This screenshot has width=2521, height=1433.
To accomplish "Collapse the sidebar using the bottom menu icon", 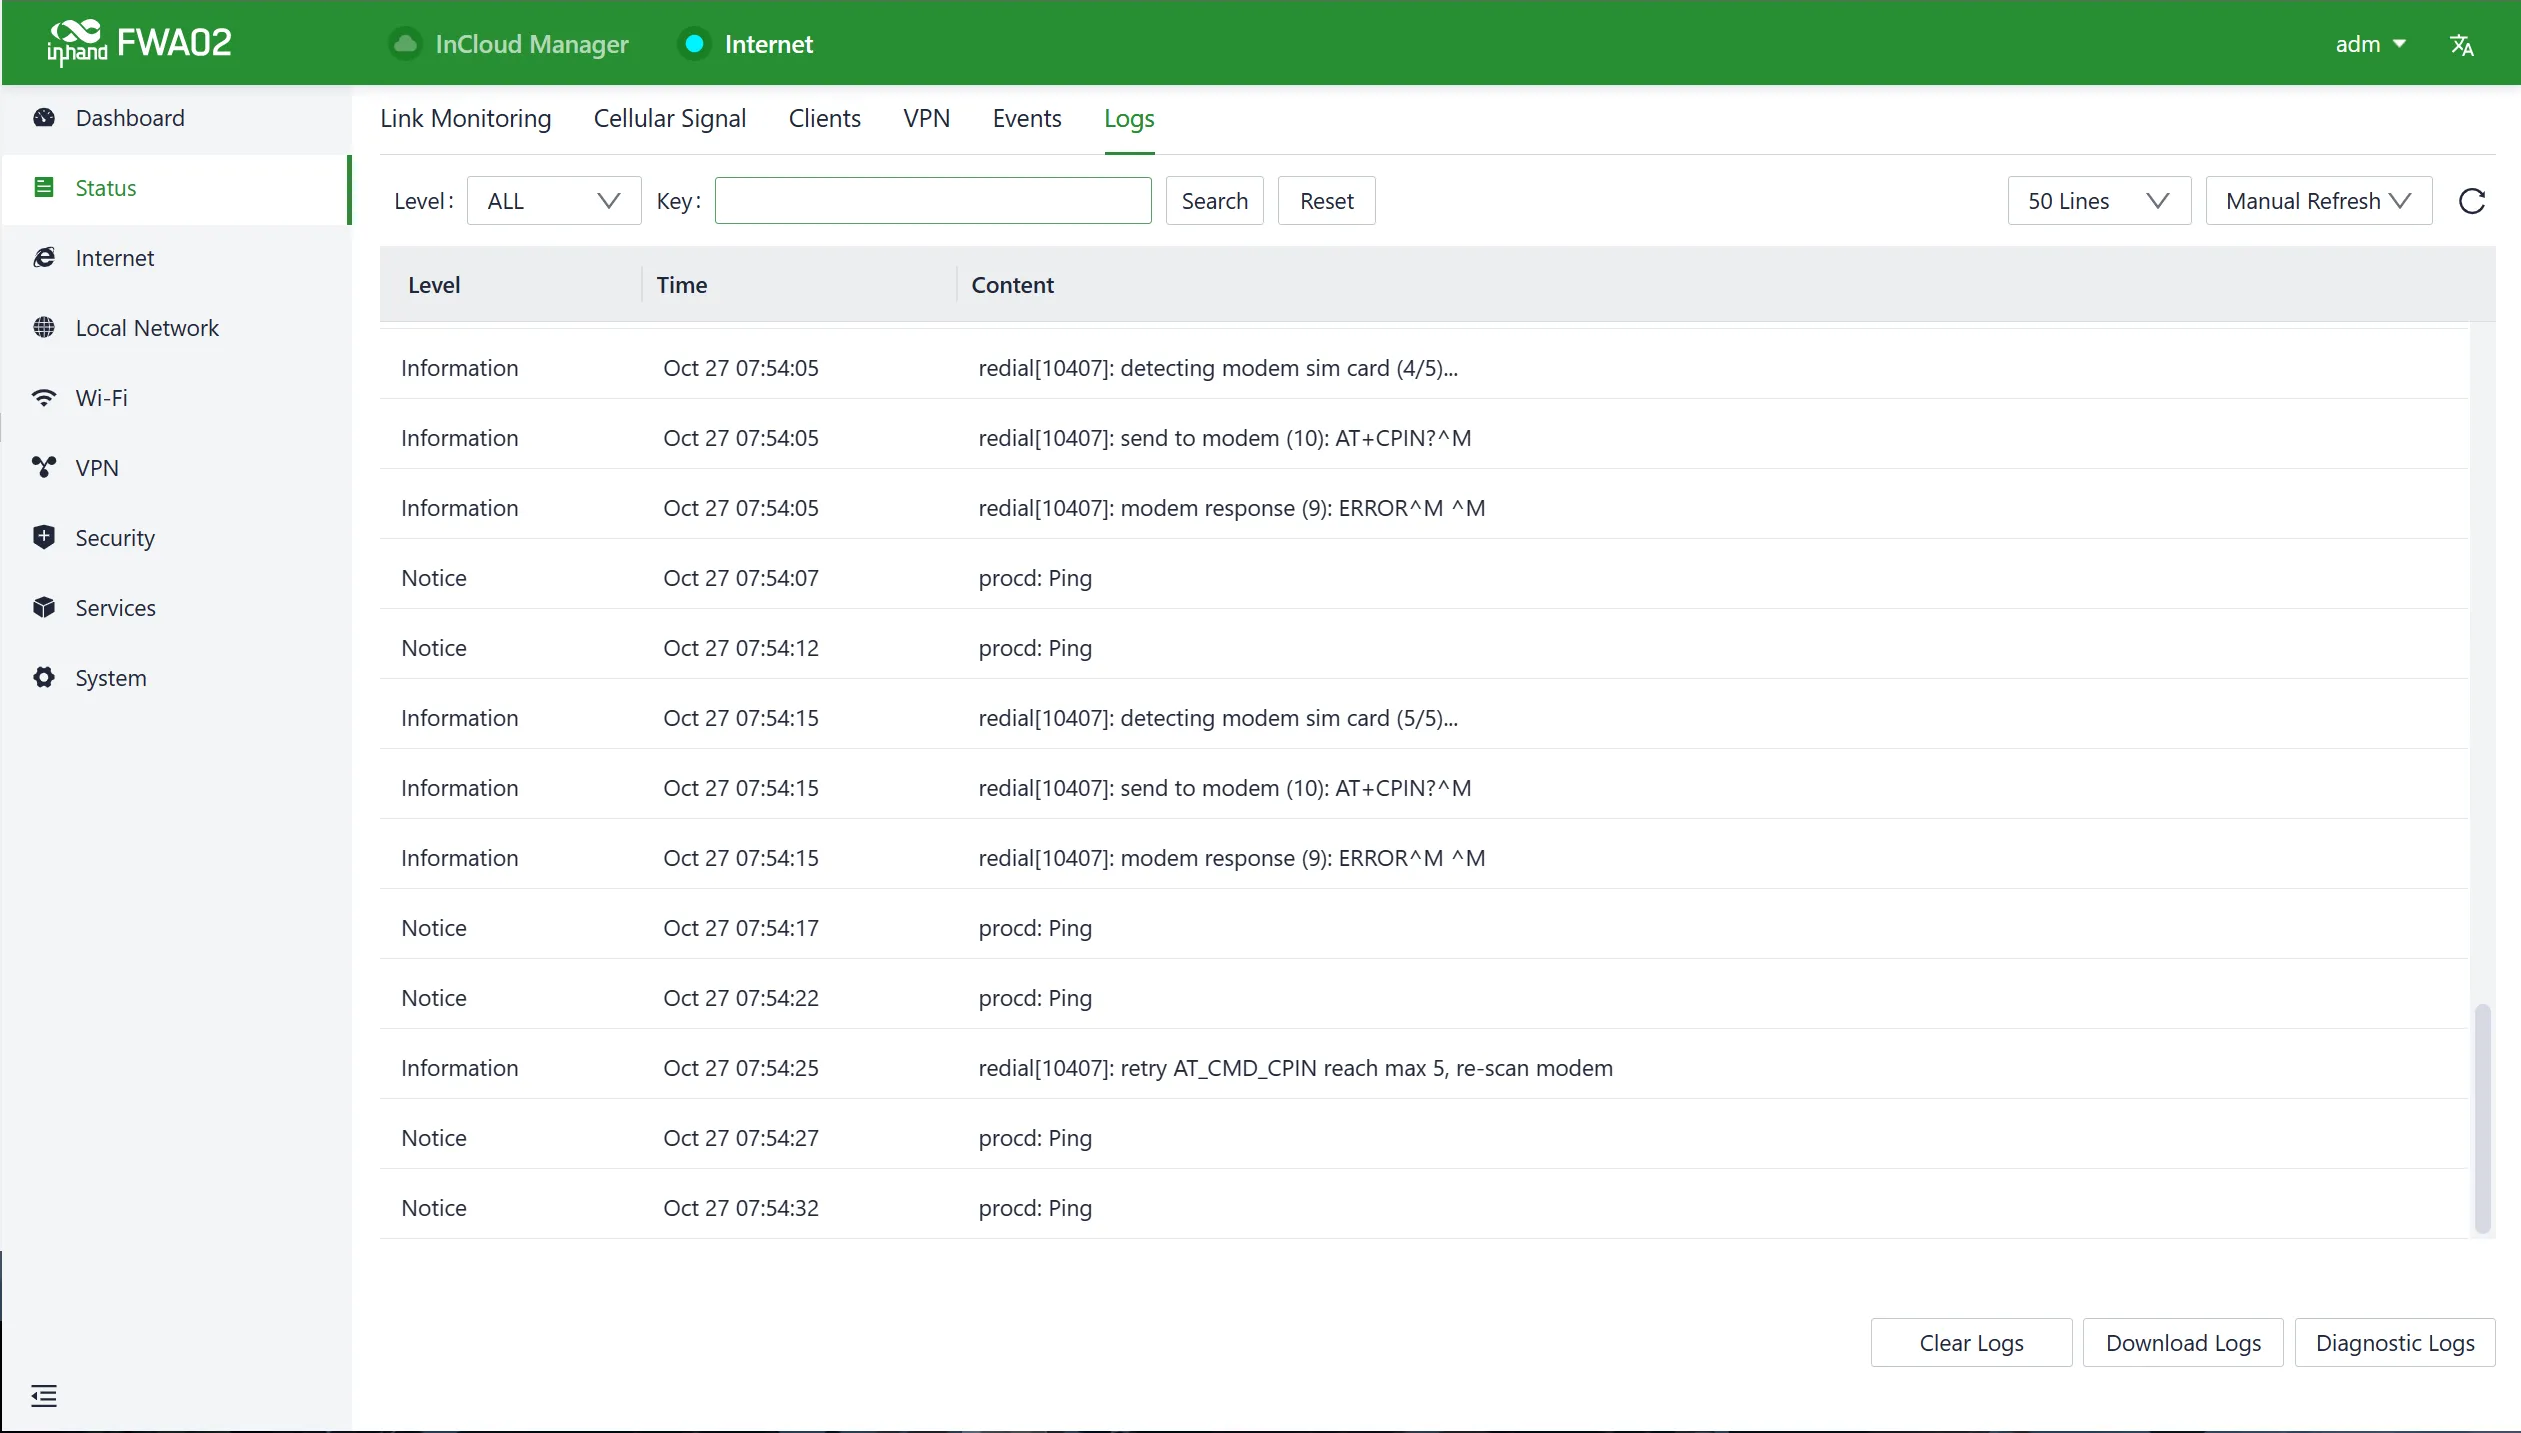I will 44,1396.
